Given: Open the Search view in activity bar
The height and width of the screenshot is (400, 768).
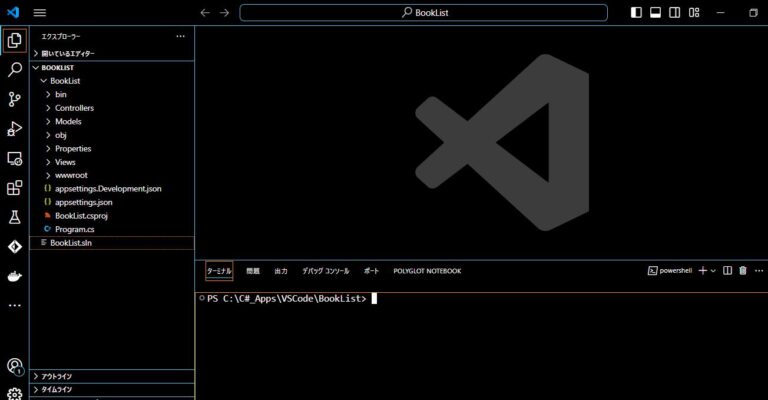Looking at the screenshot, I should pos(14,70).
